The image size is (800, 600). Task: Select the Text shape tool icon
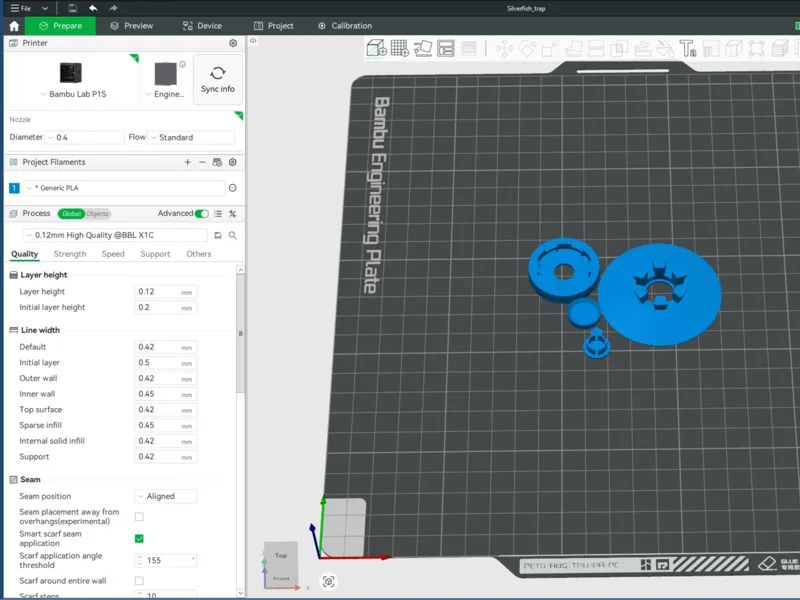pos(688,48)
